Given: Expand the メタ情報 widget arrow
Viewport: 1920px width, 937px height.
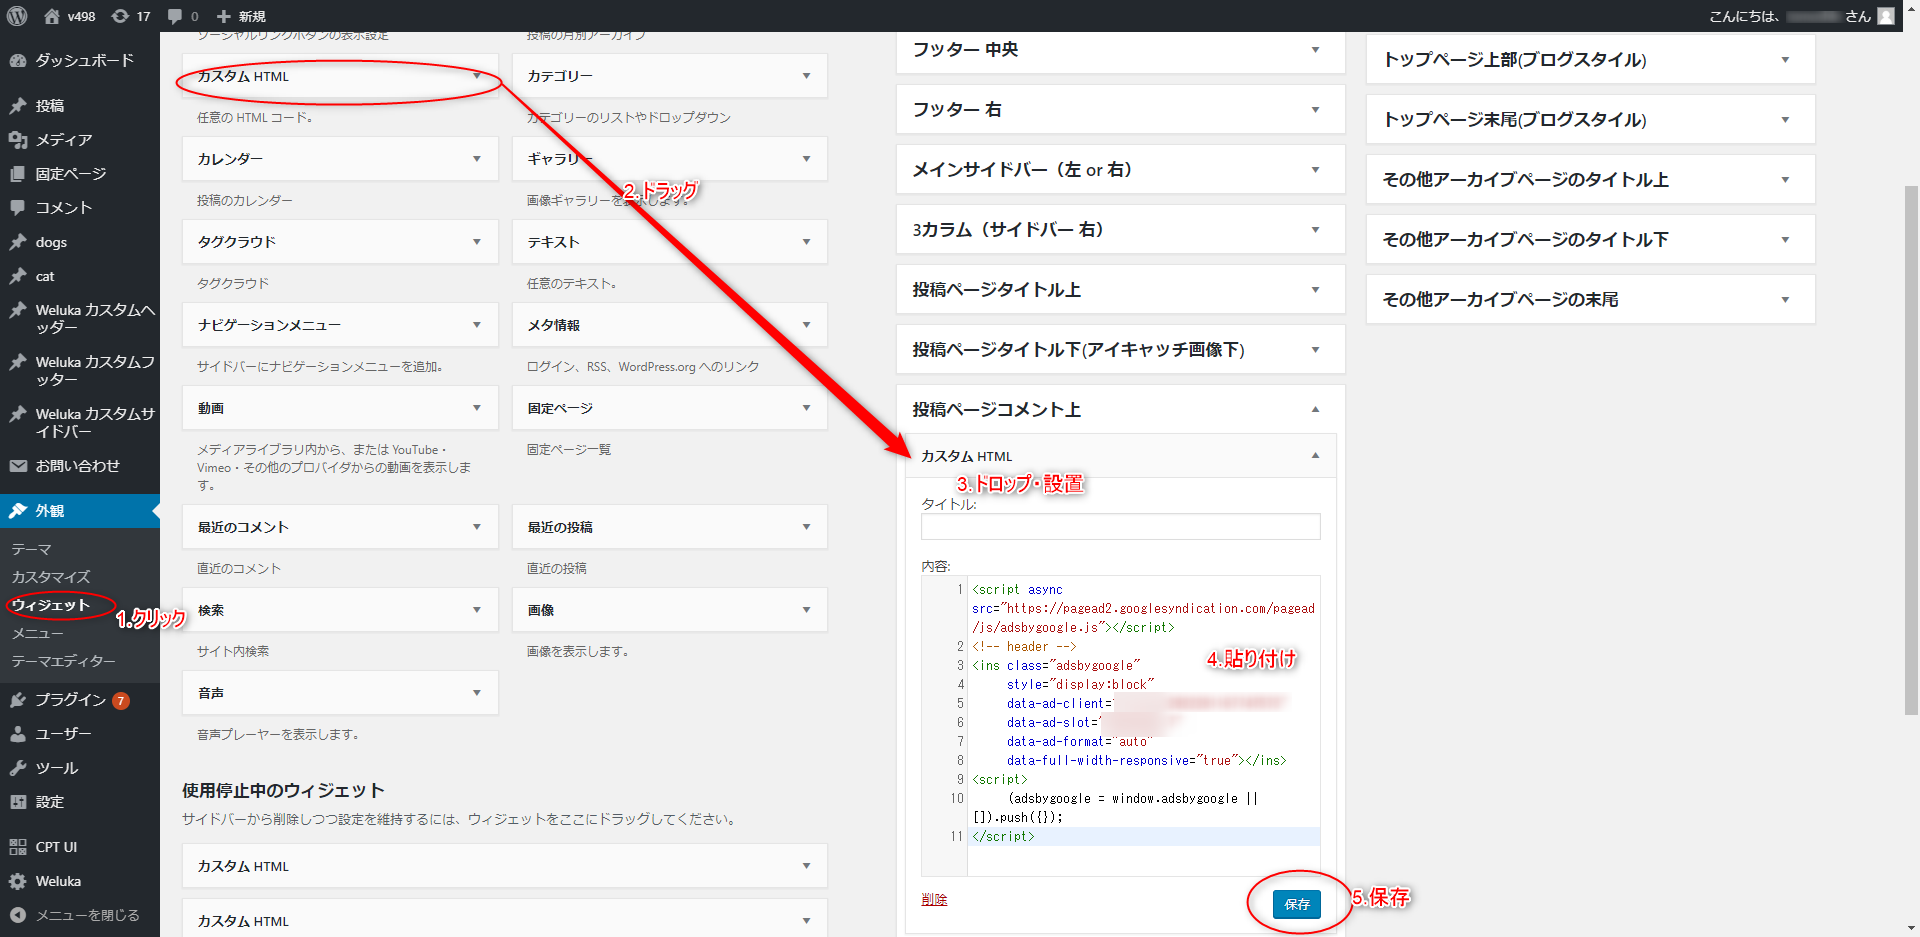Looking at the screenshot, I should [x=807, y=325].
